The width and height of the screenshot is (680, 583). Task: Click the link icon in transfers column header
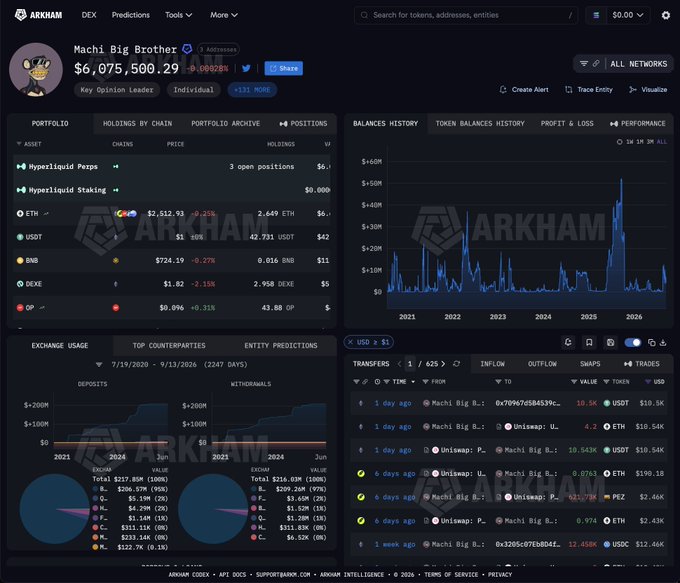coord(365,382)
